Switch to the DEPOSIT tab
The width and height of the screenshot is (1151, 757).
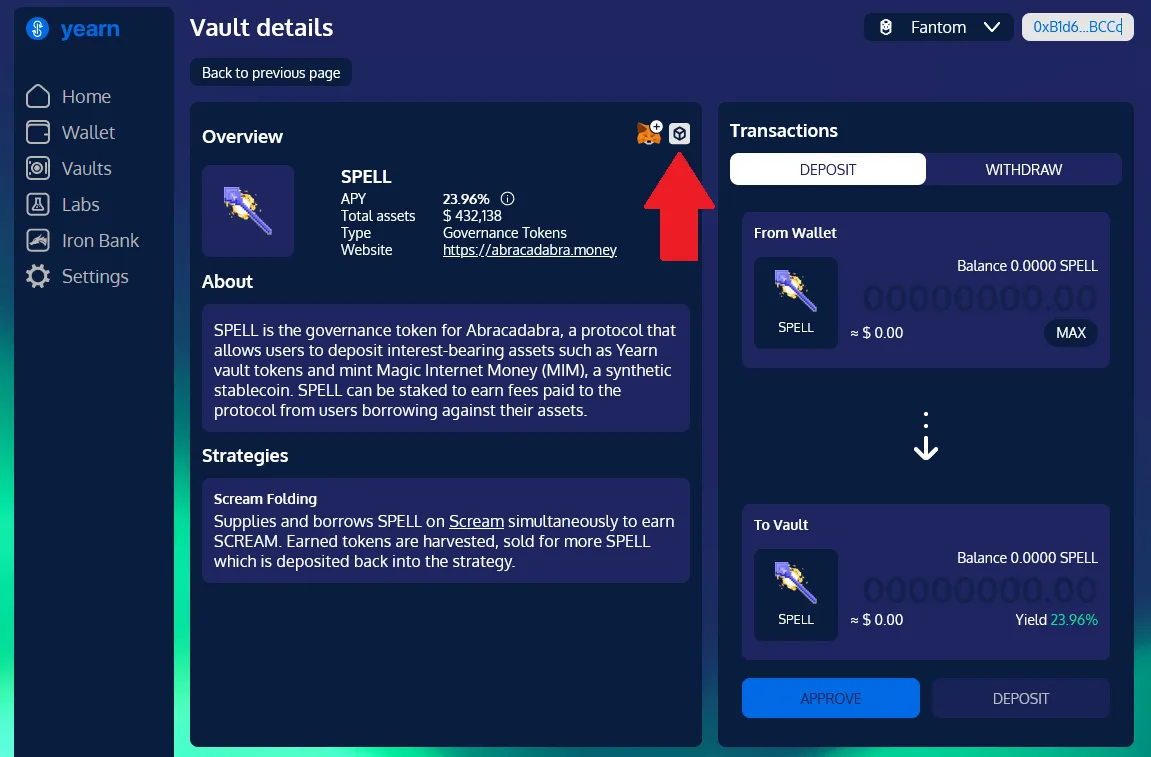point(828,169)
